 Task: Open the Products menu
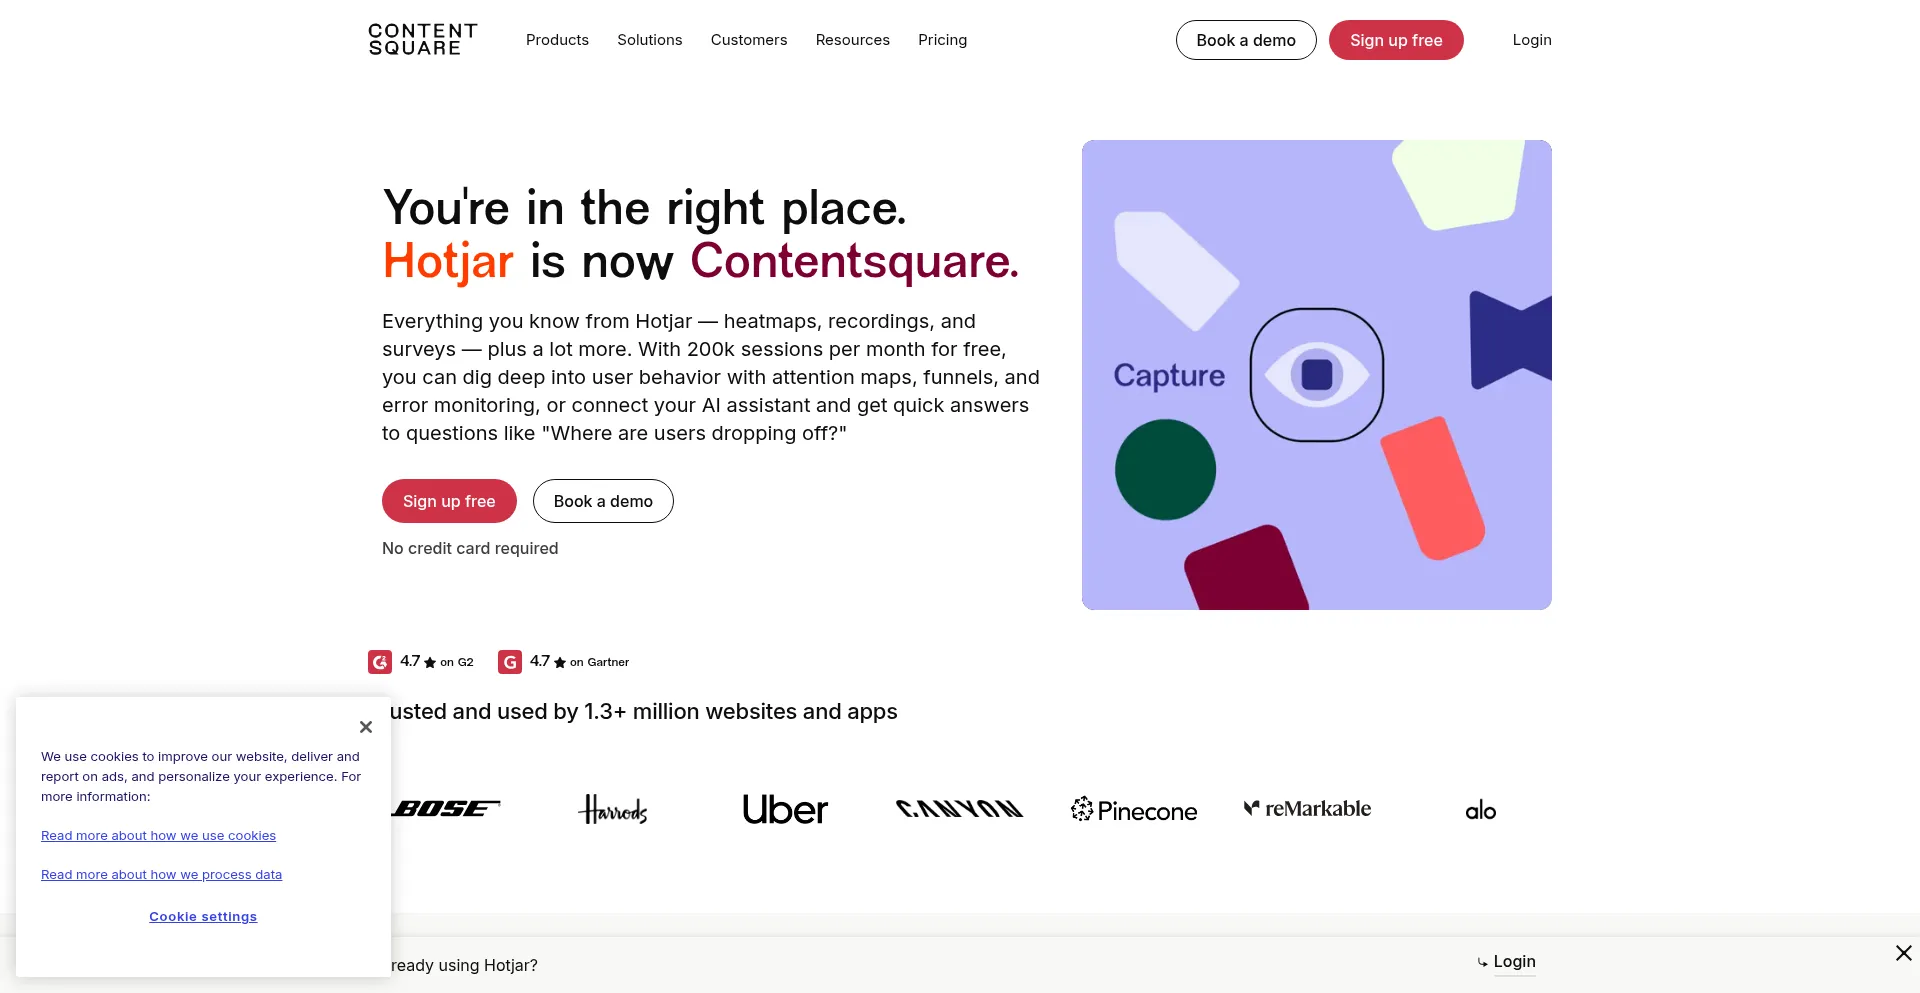coord(557,40)
